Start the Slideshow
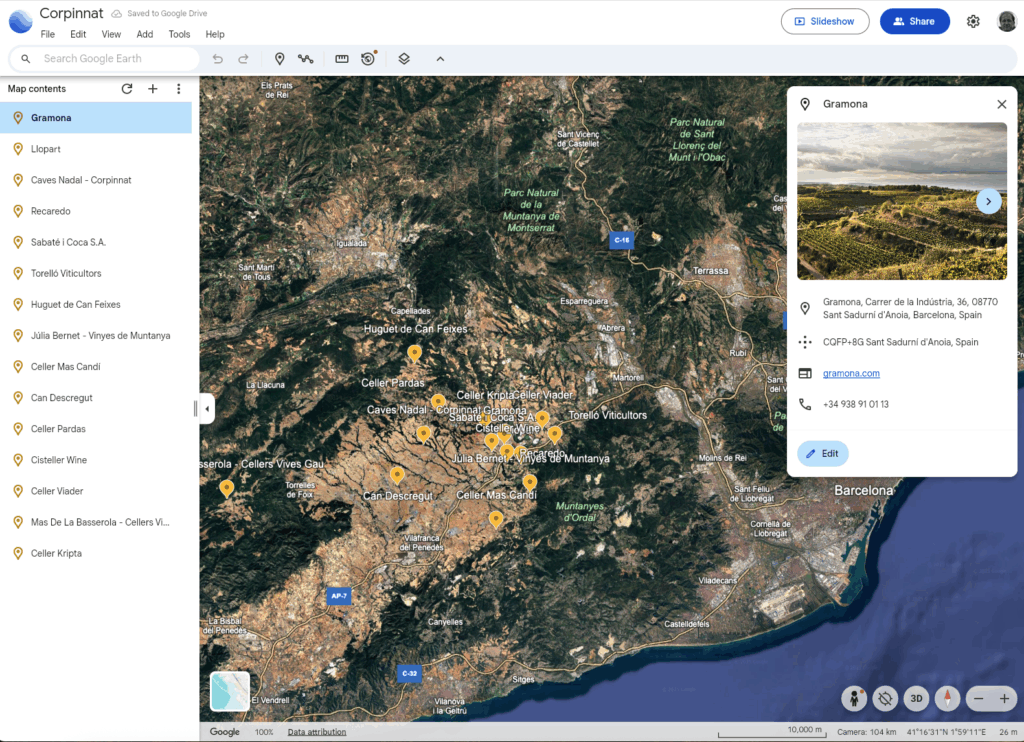 tap(825, 22)
